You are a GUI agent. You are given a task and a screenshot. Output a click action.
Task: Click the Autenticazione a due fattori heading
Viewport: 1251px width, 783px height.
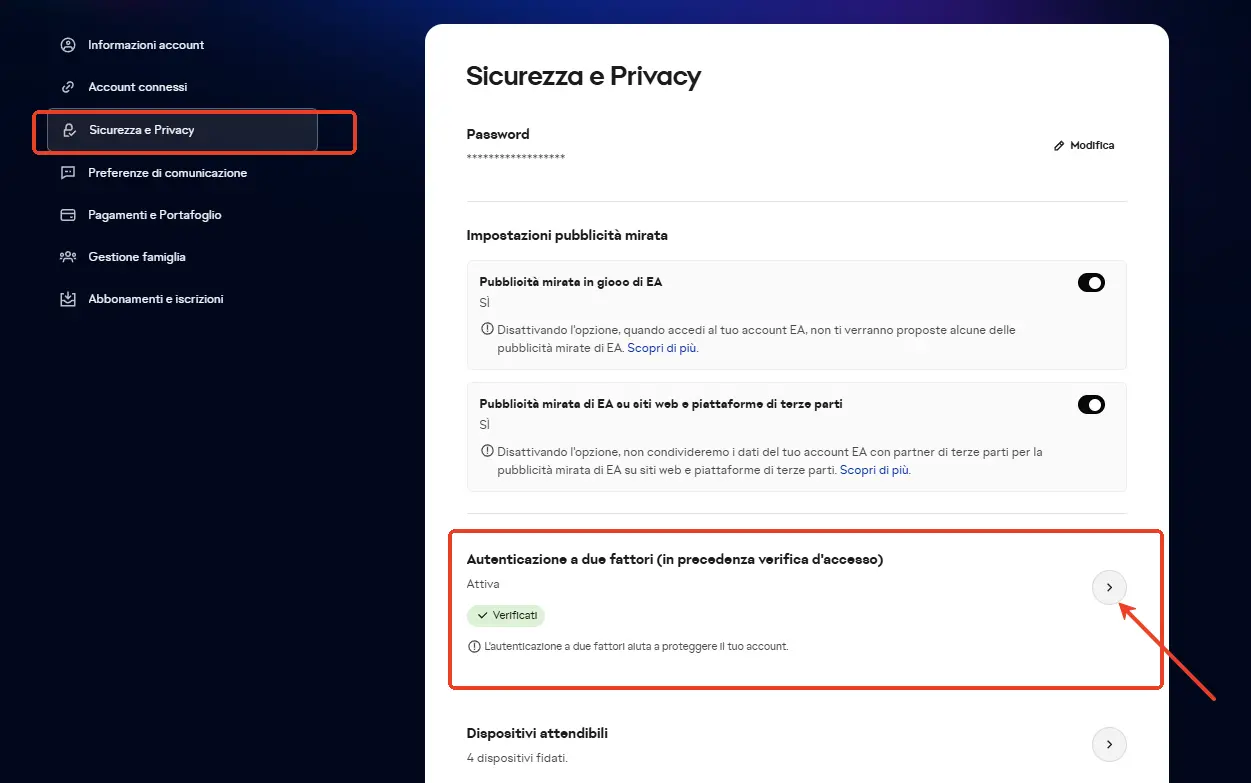(675, 560)
